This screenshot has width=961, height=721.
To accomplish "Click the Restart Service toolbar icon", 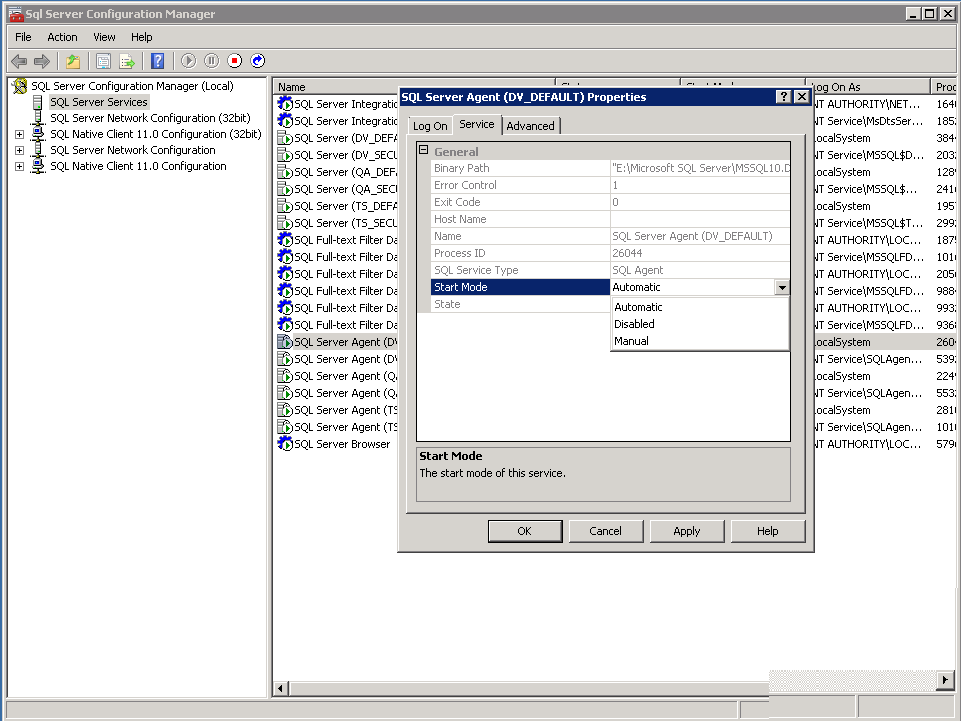I will click(x=258, y=61).
